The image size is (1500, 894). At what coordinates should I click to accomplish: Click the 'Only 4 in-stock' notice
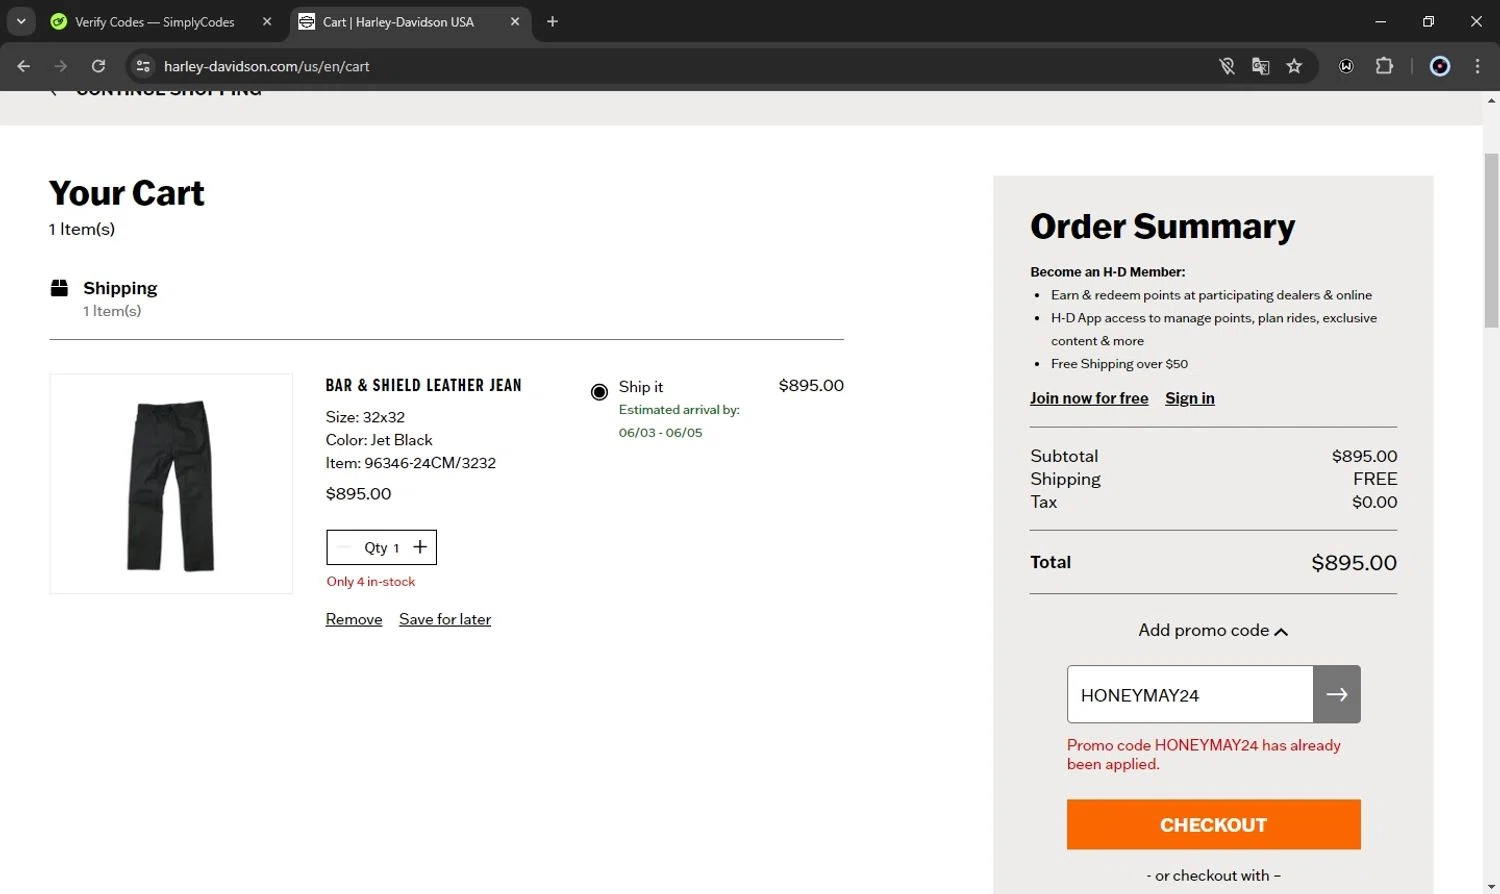pos(370,582)
